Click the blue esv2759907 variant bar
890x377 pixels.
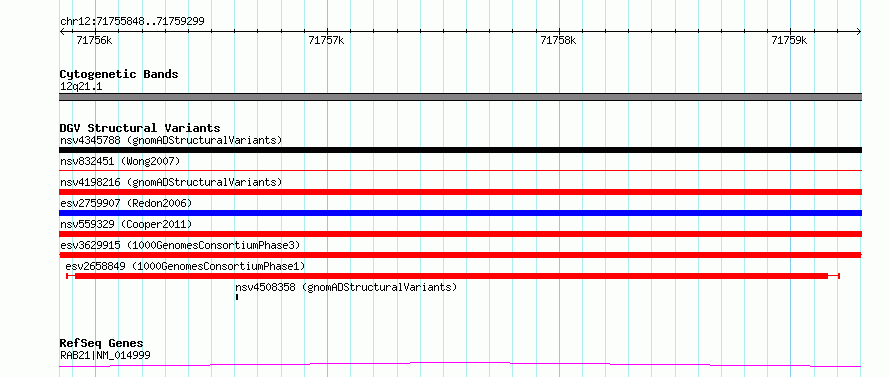coord(460,213)
